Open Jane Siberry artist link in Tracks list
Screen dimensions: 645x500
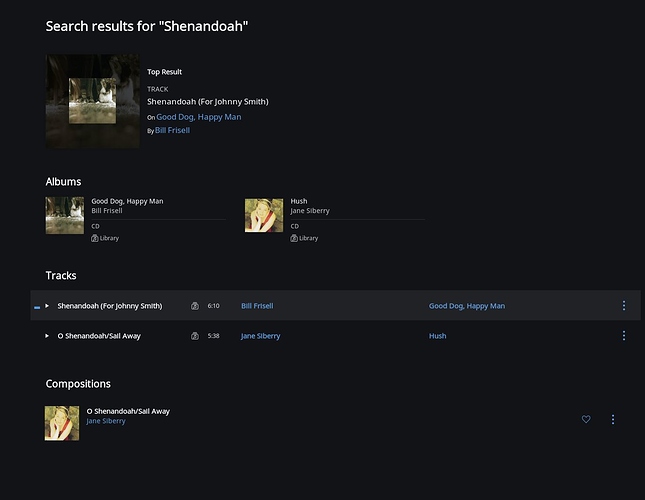[260, 336]
